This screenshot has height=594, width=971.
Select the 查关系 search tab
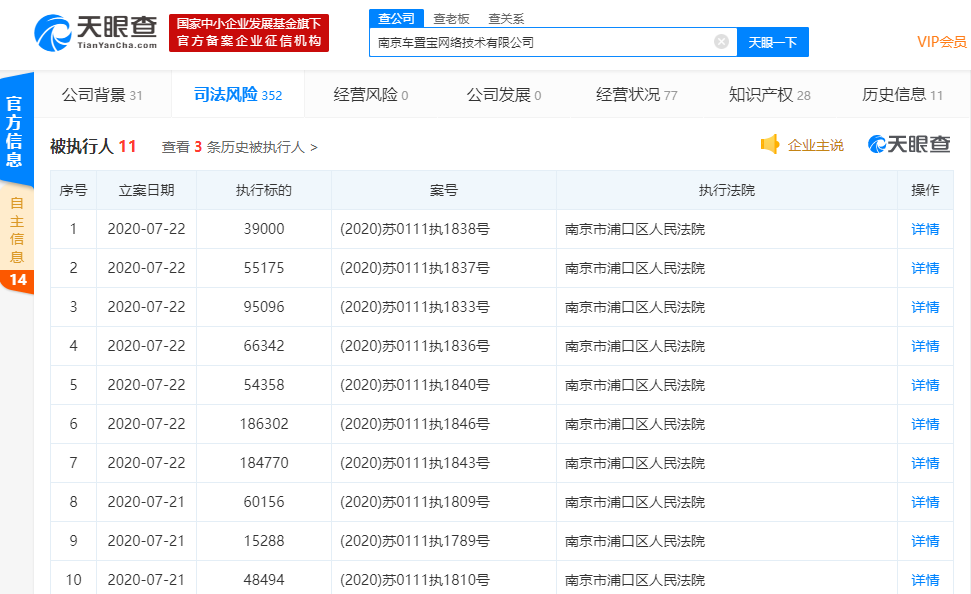click(507, 19)
